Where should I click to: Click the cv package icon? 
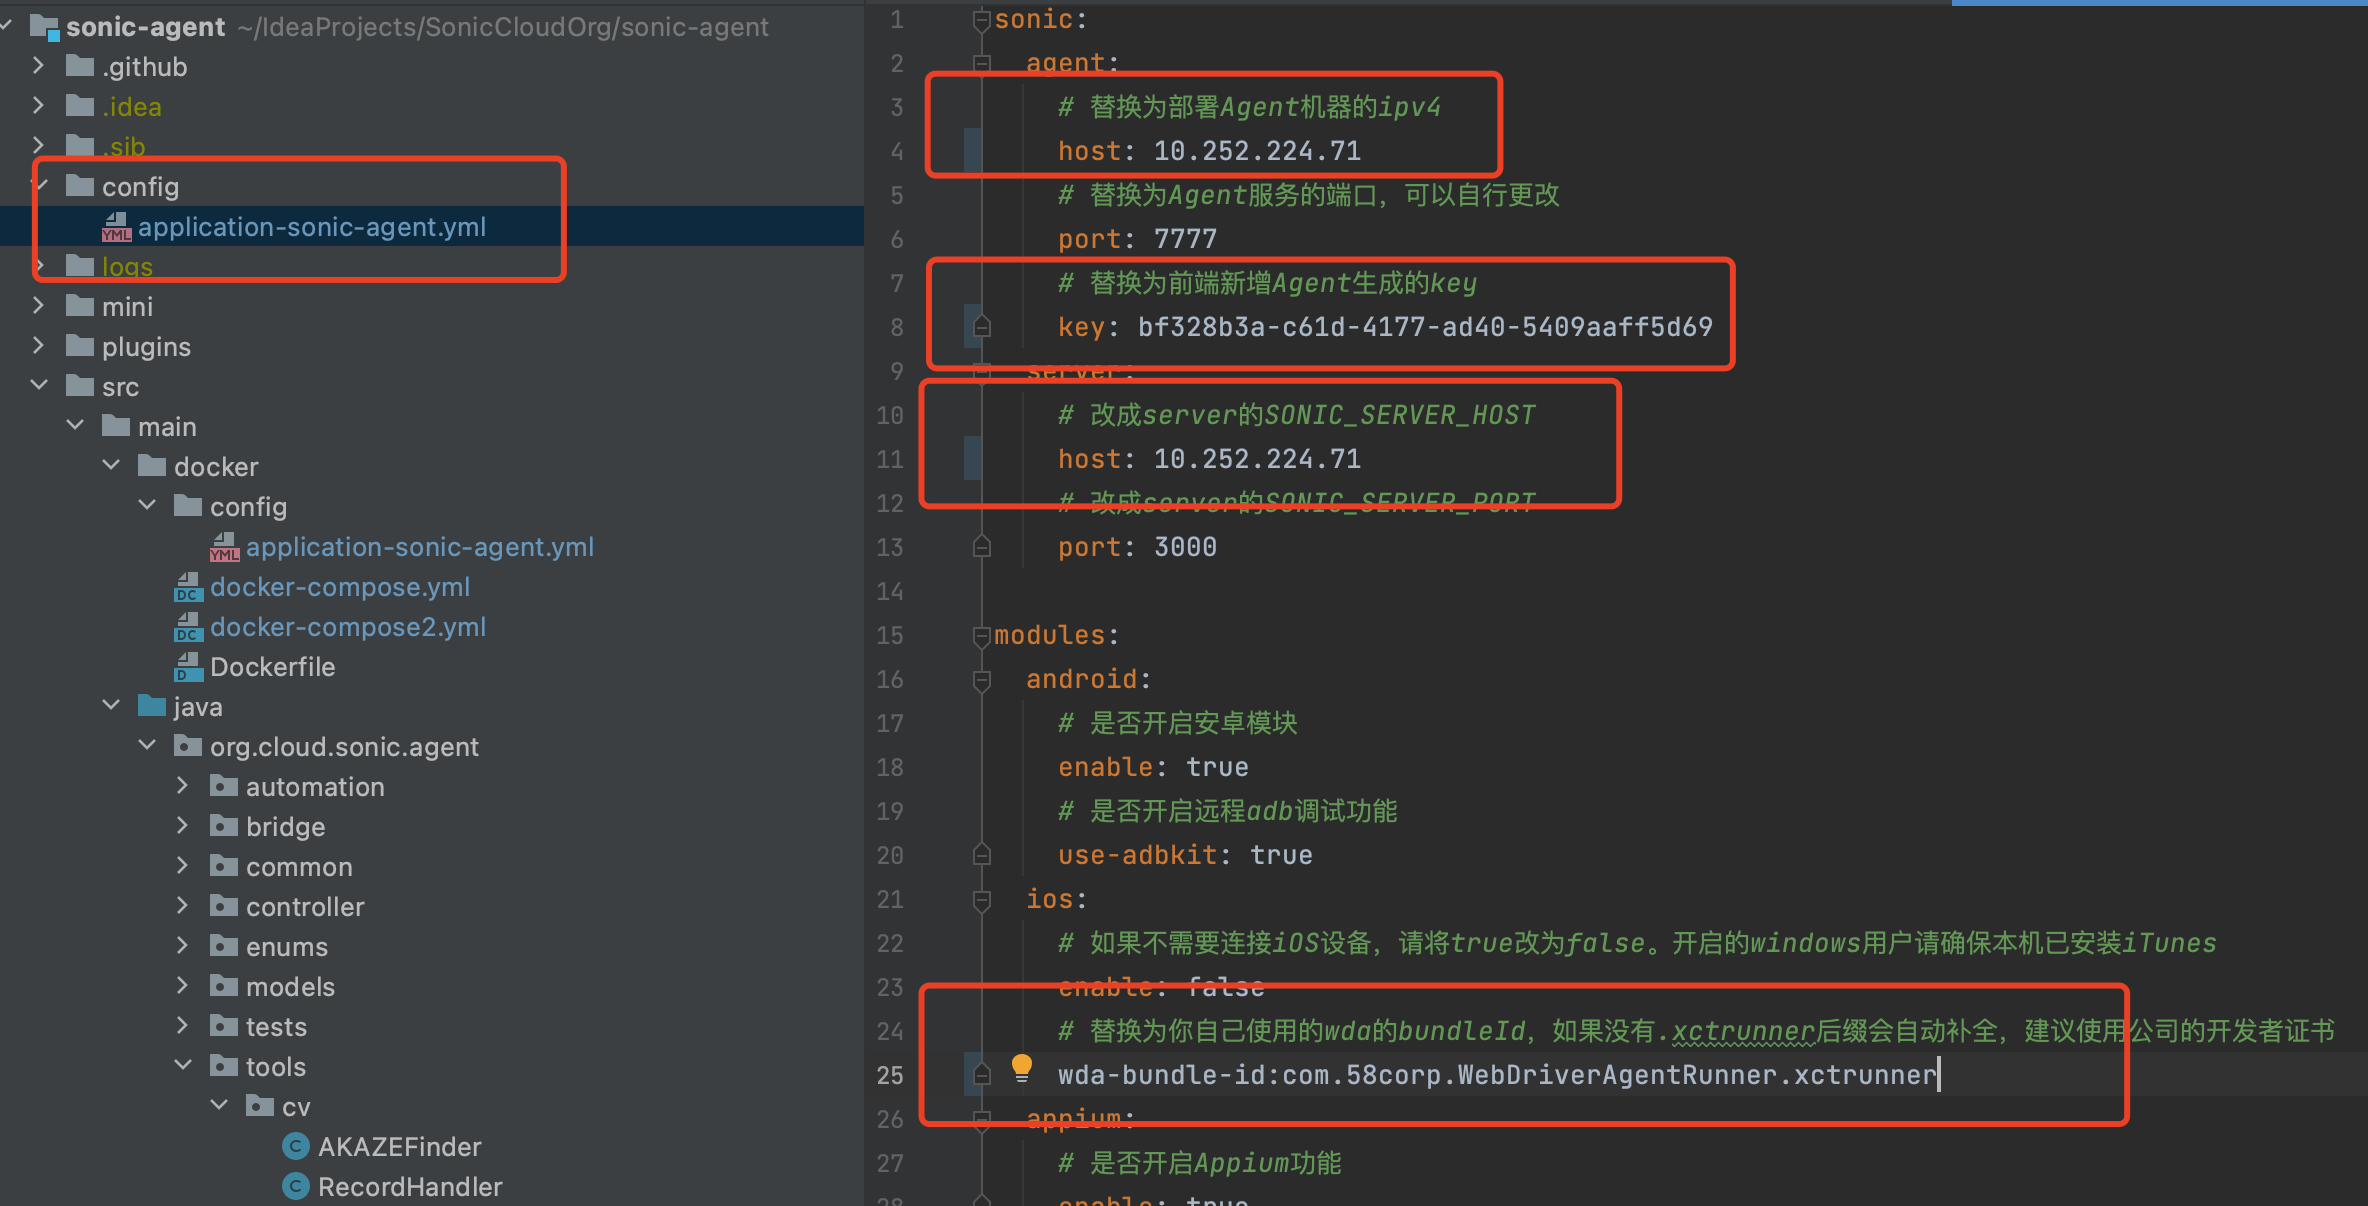(260, 1107)
